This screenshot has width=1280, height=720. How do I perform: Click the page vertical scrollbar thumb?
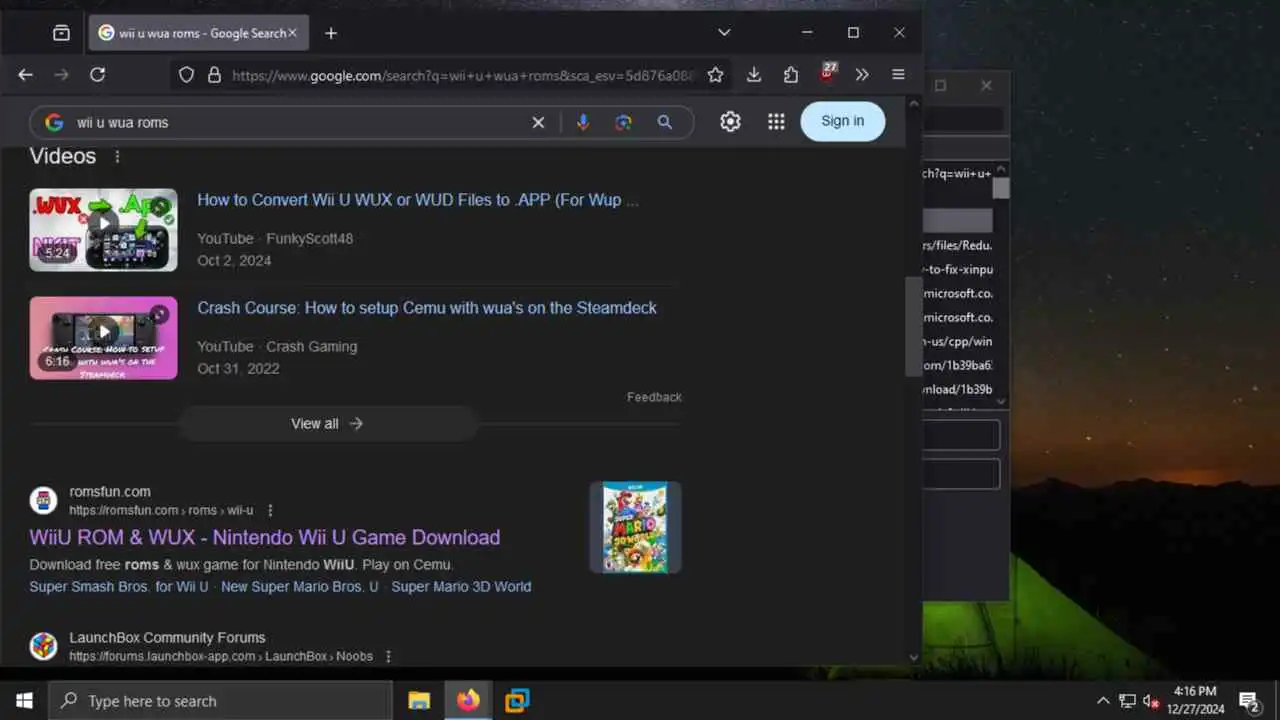point(913,326)
